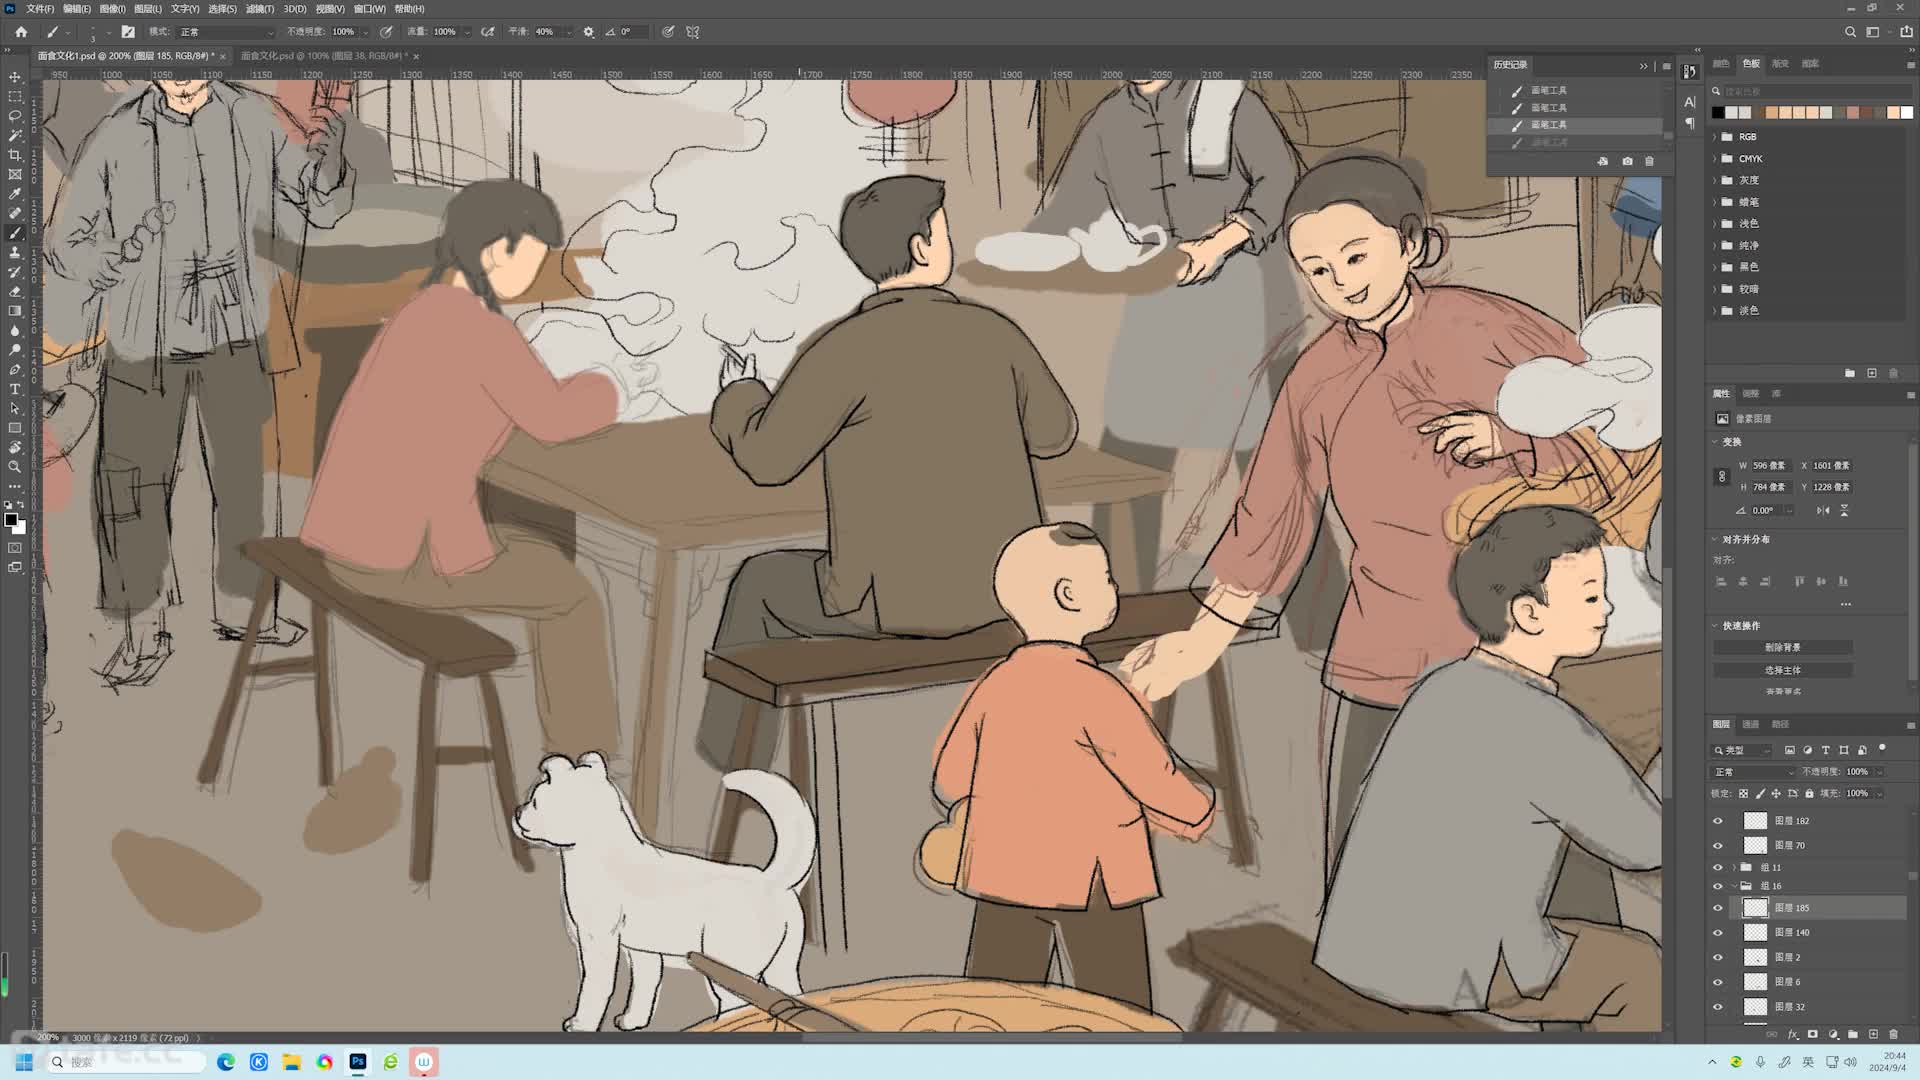Select the Move tool

point(15,77)
